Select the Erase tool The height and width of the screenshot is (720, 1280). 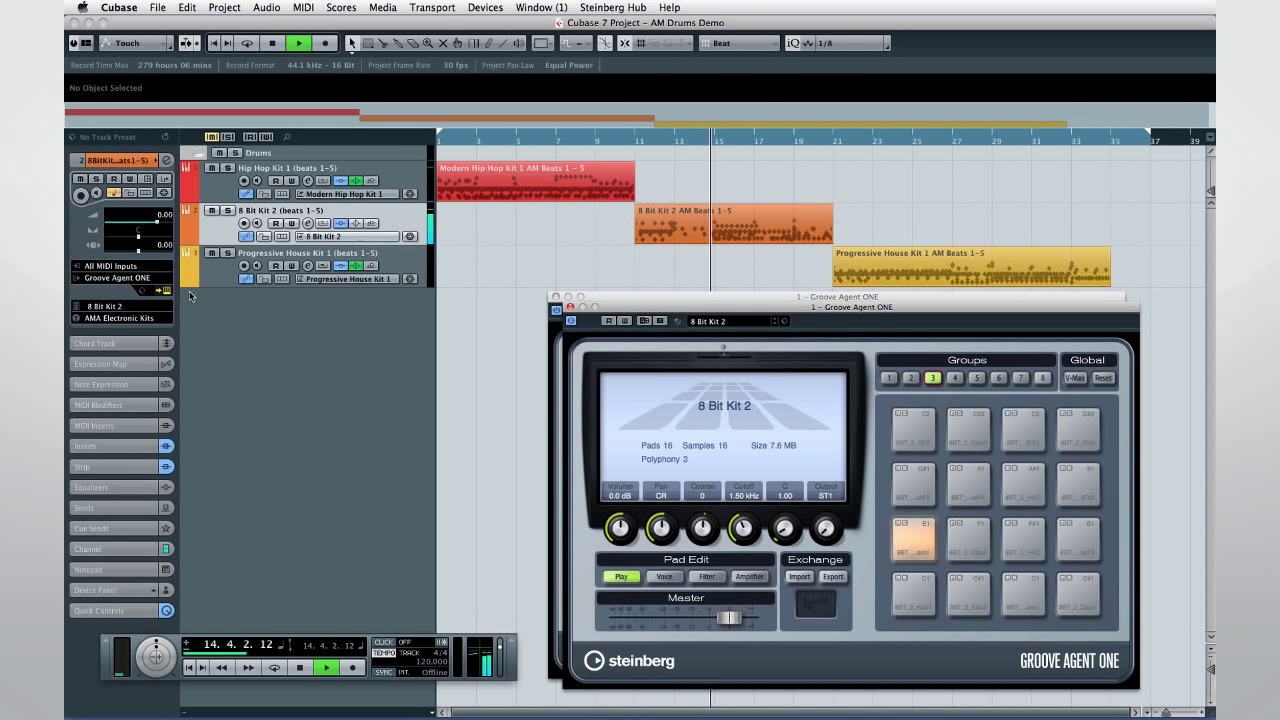[x=413, y=43]
